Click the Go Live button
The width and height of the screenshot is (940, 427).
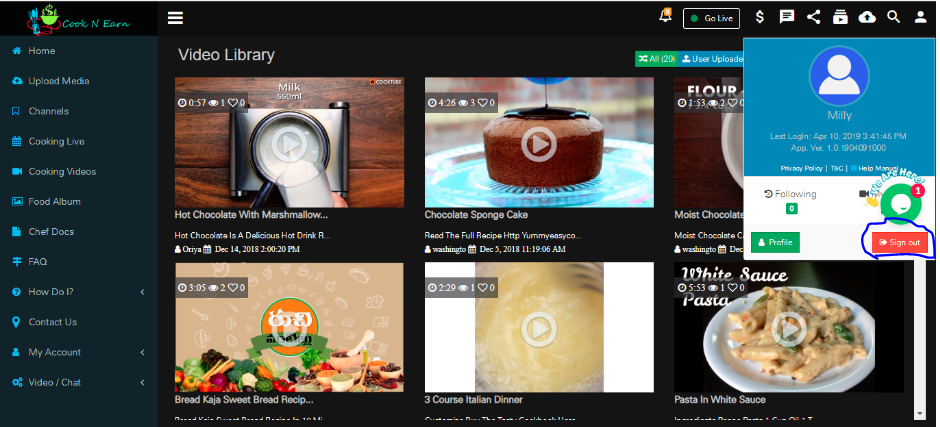tap(711, 18)
